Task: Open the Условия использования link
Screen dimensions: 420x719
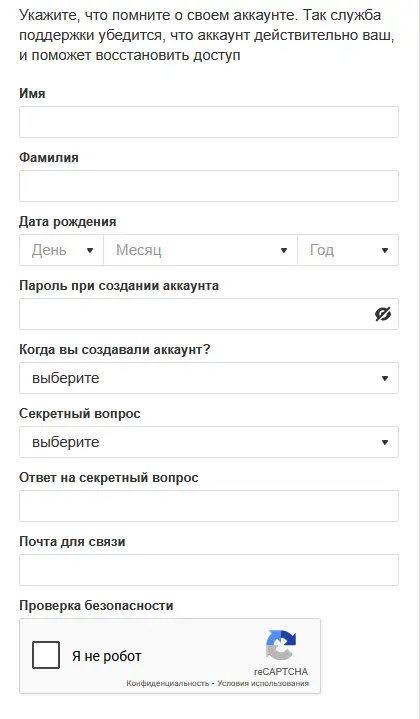Action: tap(263, 683)
